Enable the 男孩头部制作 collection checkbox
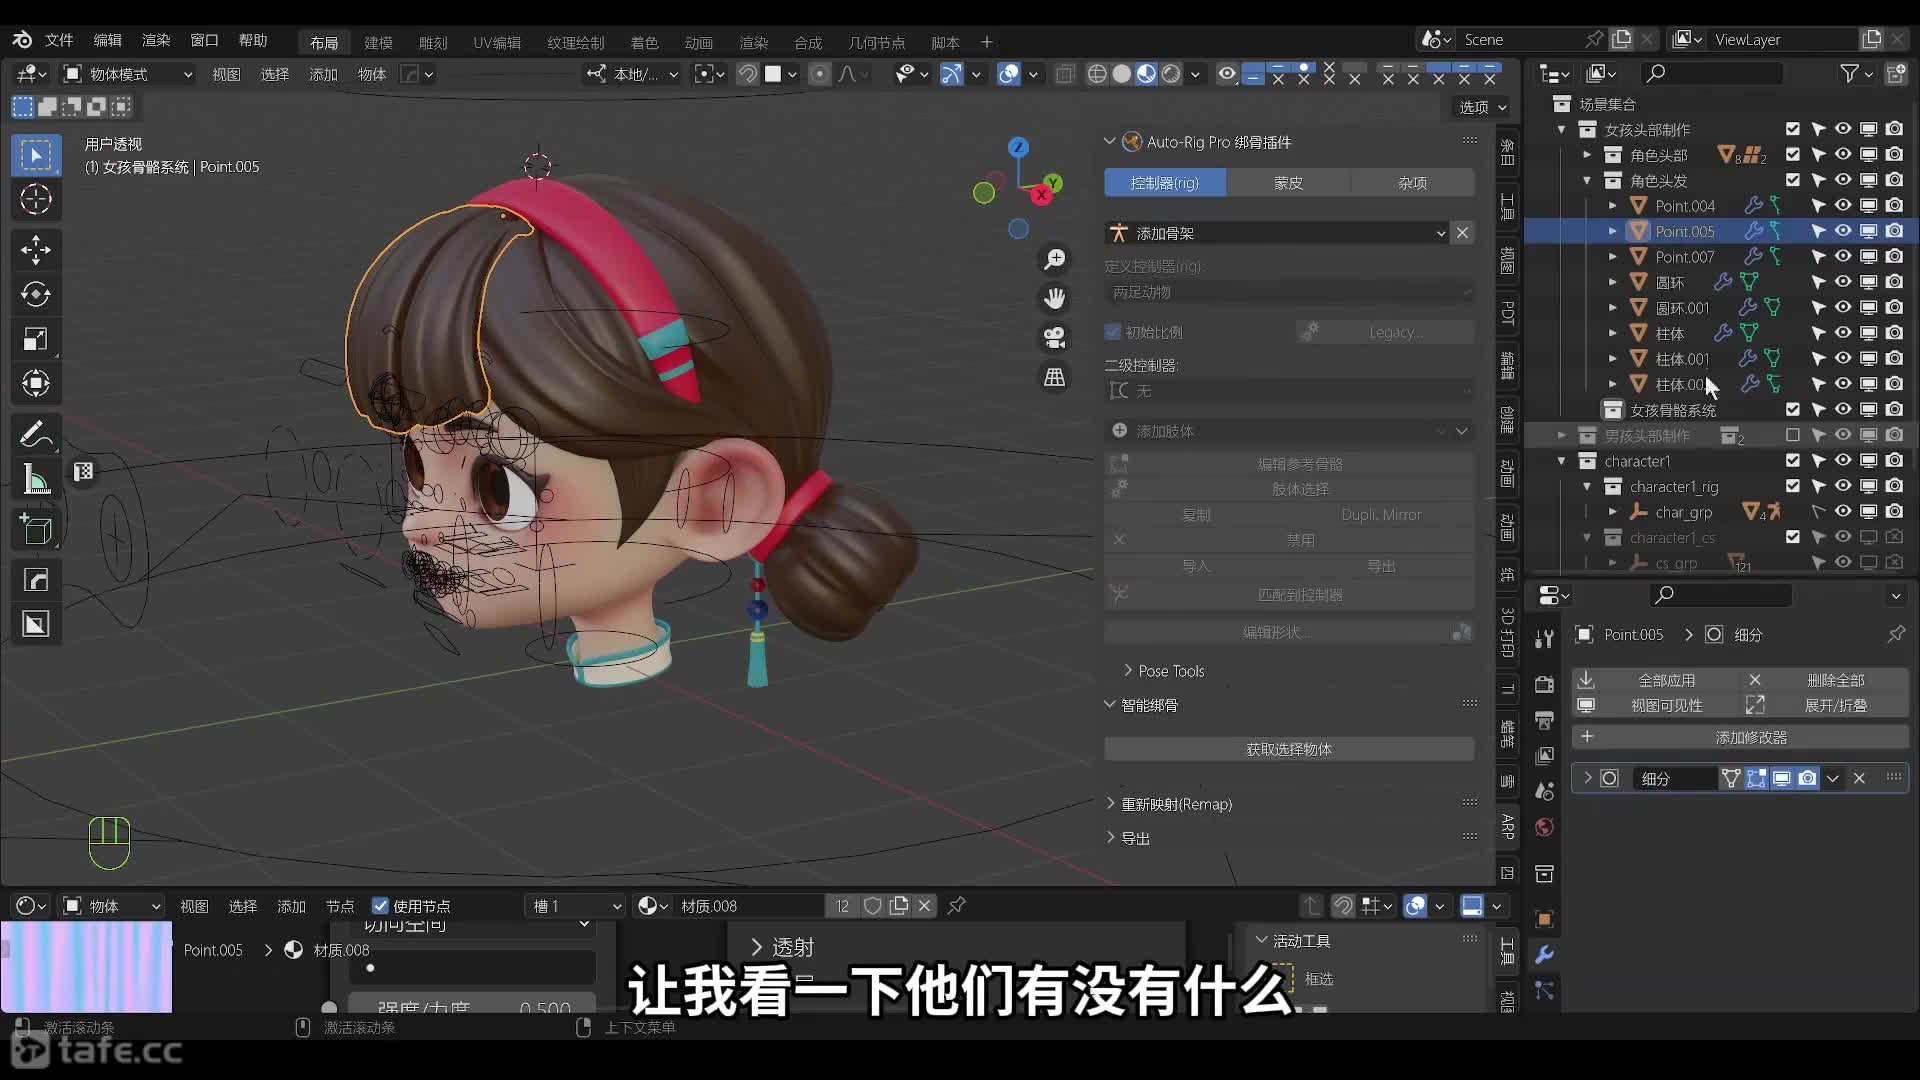 pos(1792,435)
